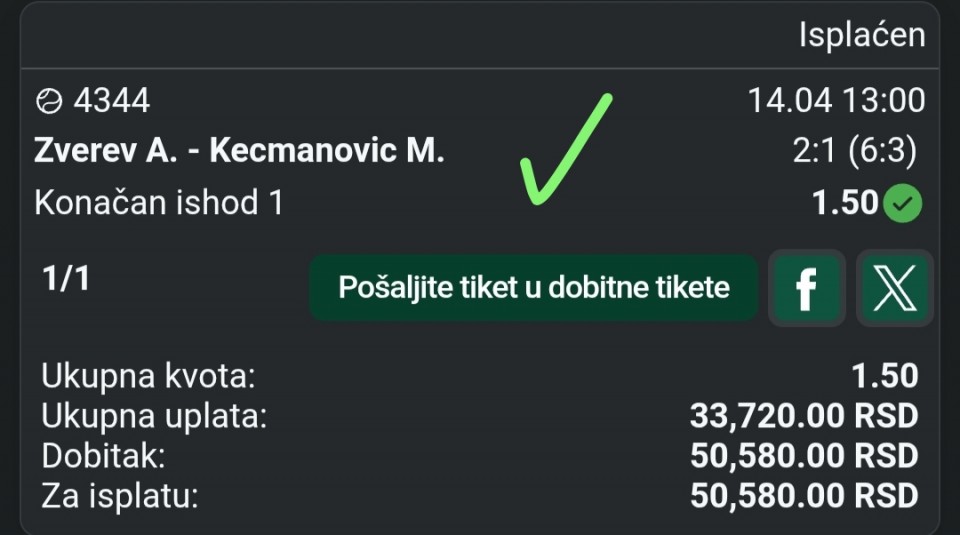Viewport: 960px width, 535px height.
Task: Share ticket on Facebook
Action: 805,288
